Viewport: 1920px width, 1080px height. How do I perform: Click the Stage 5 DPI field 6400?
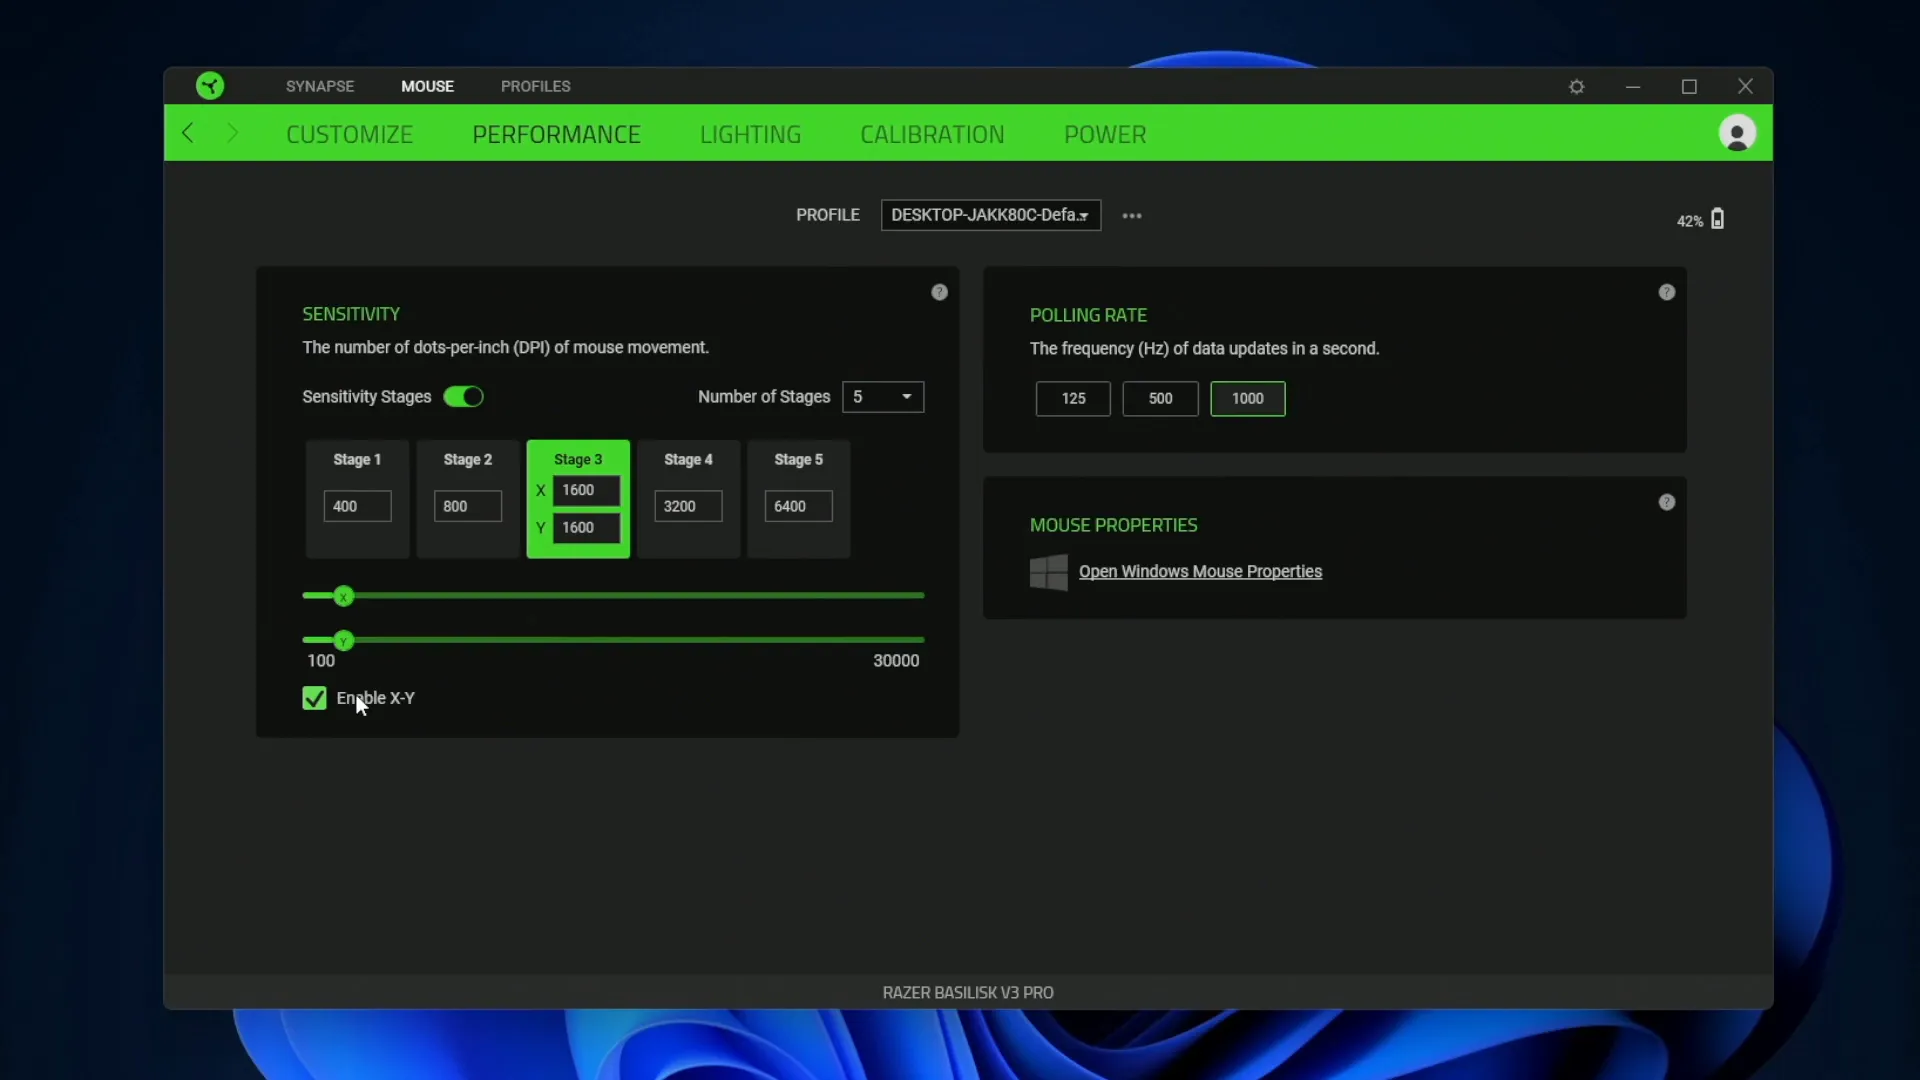point(798,506)
